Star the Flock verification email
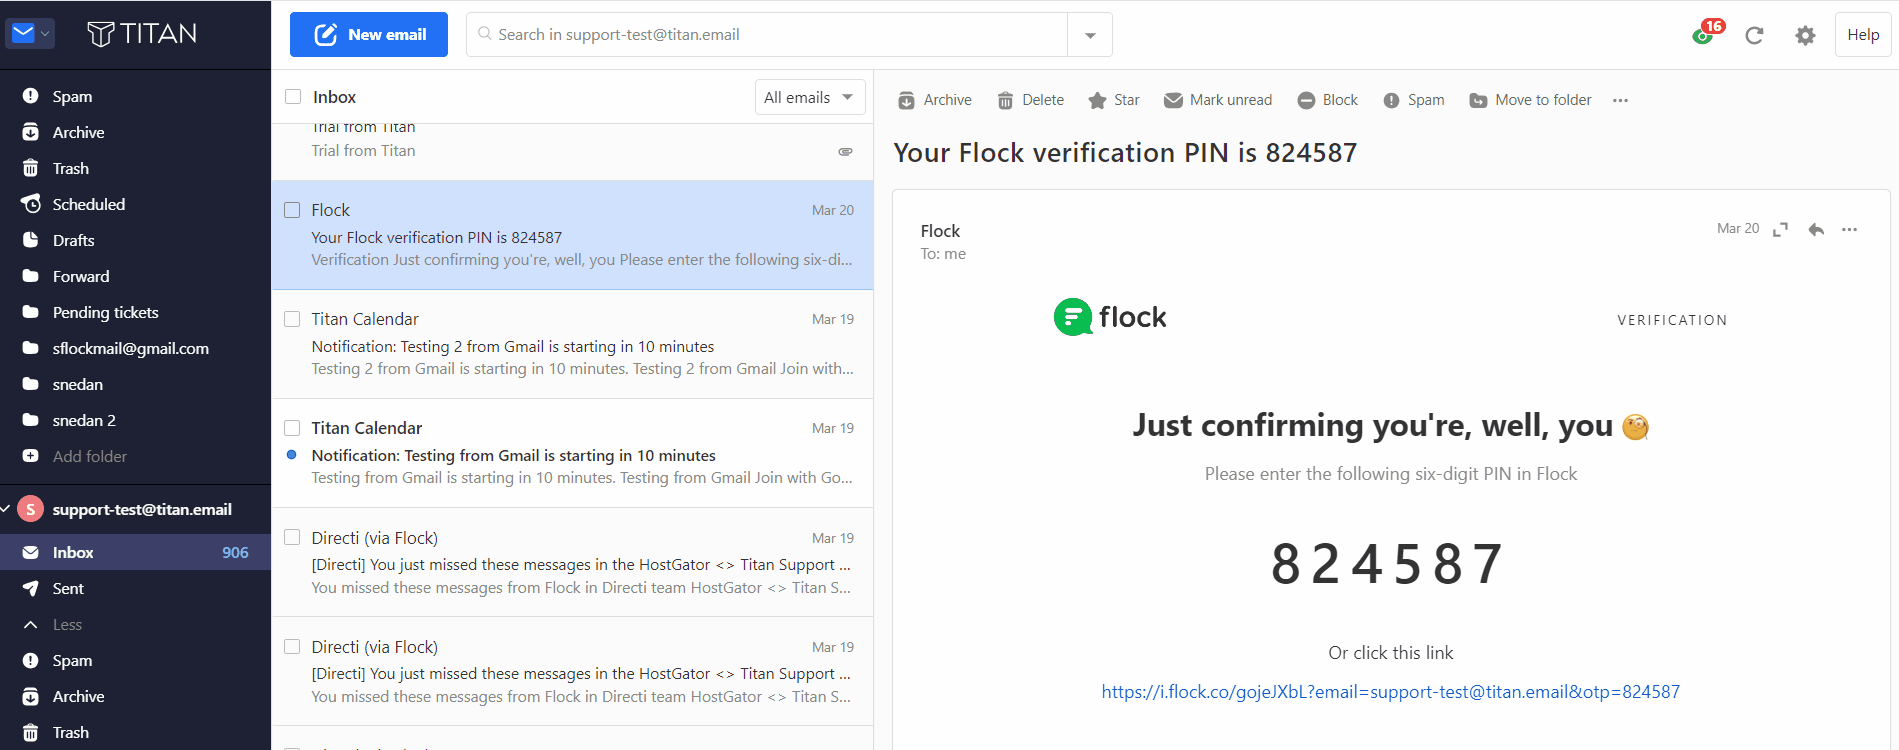 click(x=1114, y=100)
